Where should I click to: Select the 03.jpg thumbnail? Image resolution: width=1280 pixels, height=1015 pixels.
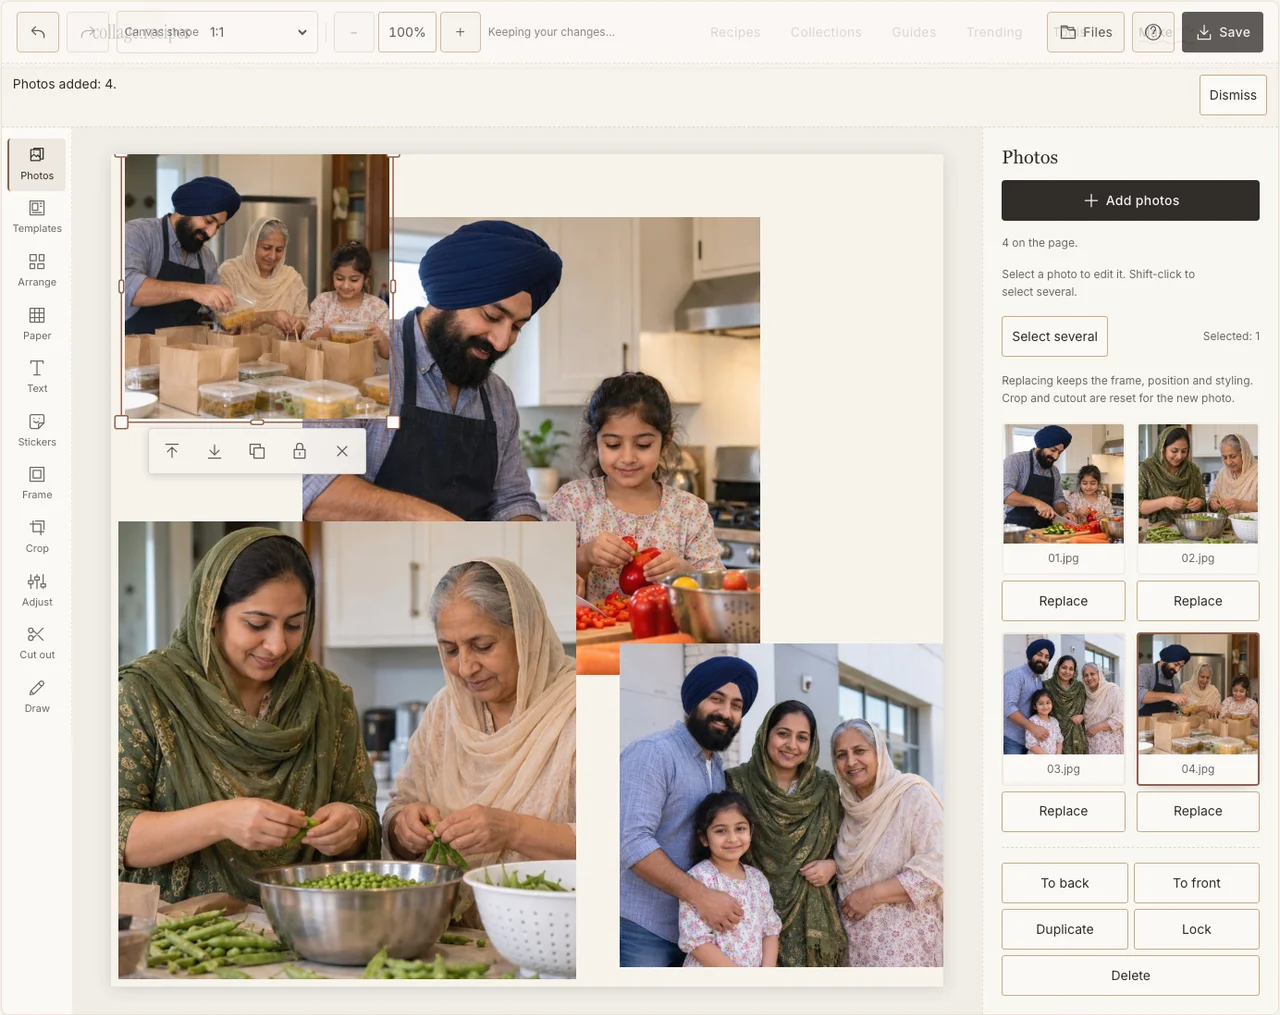[1063, 707]
